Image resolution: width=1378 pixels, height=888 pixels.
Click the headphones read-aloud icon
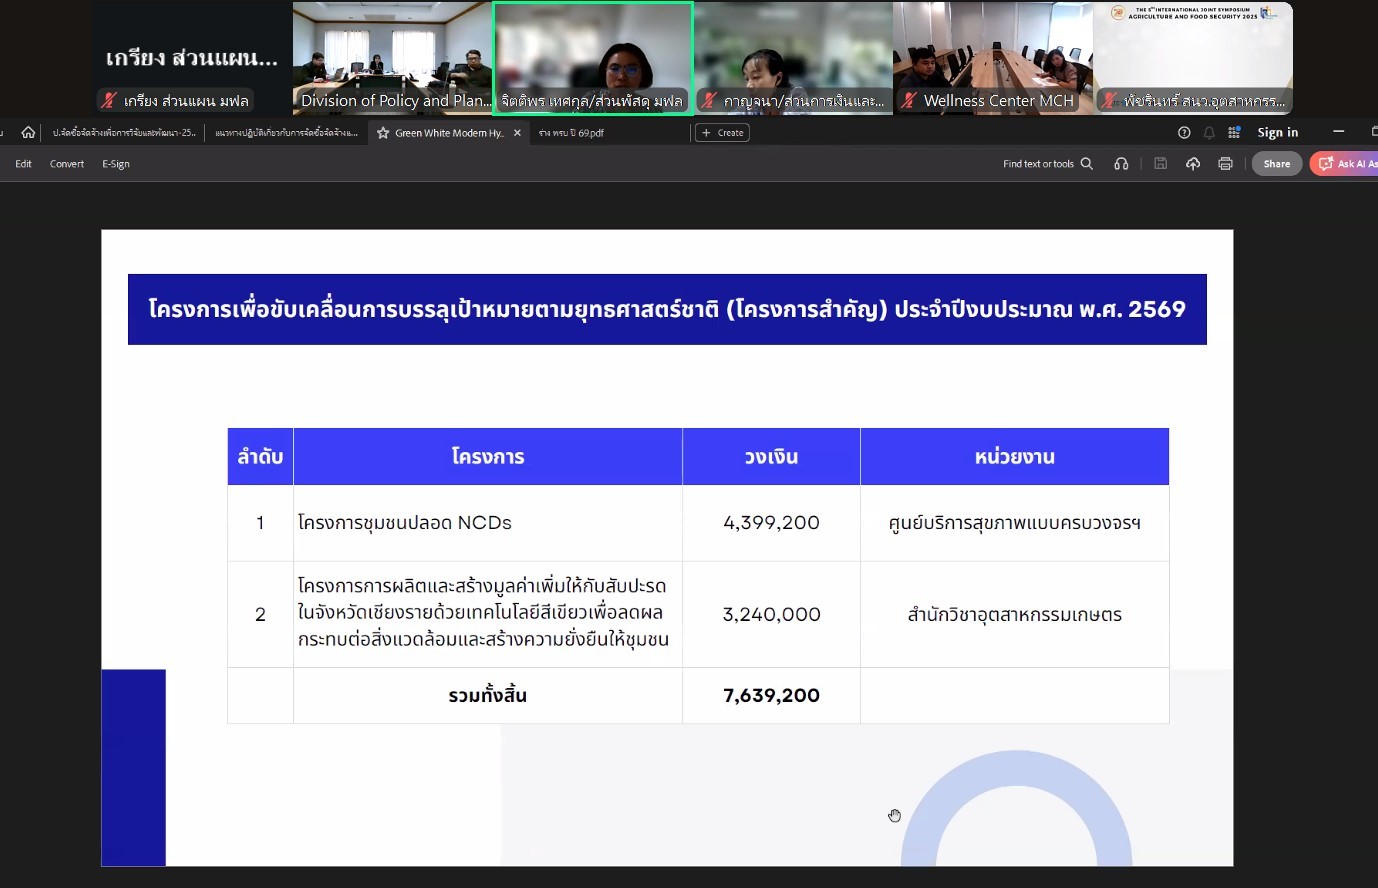(1121, 164)
